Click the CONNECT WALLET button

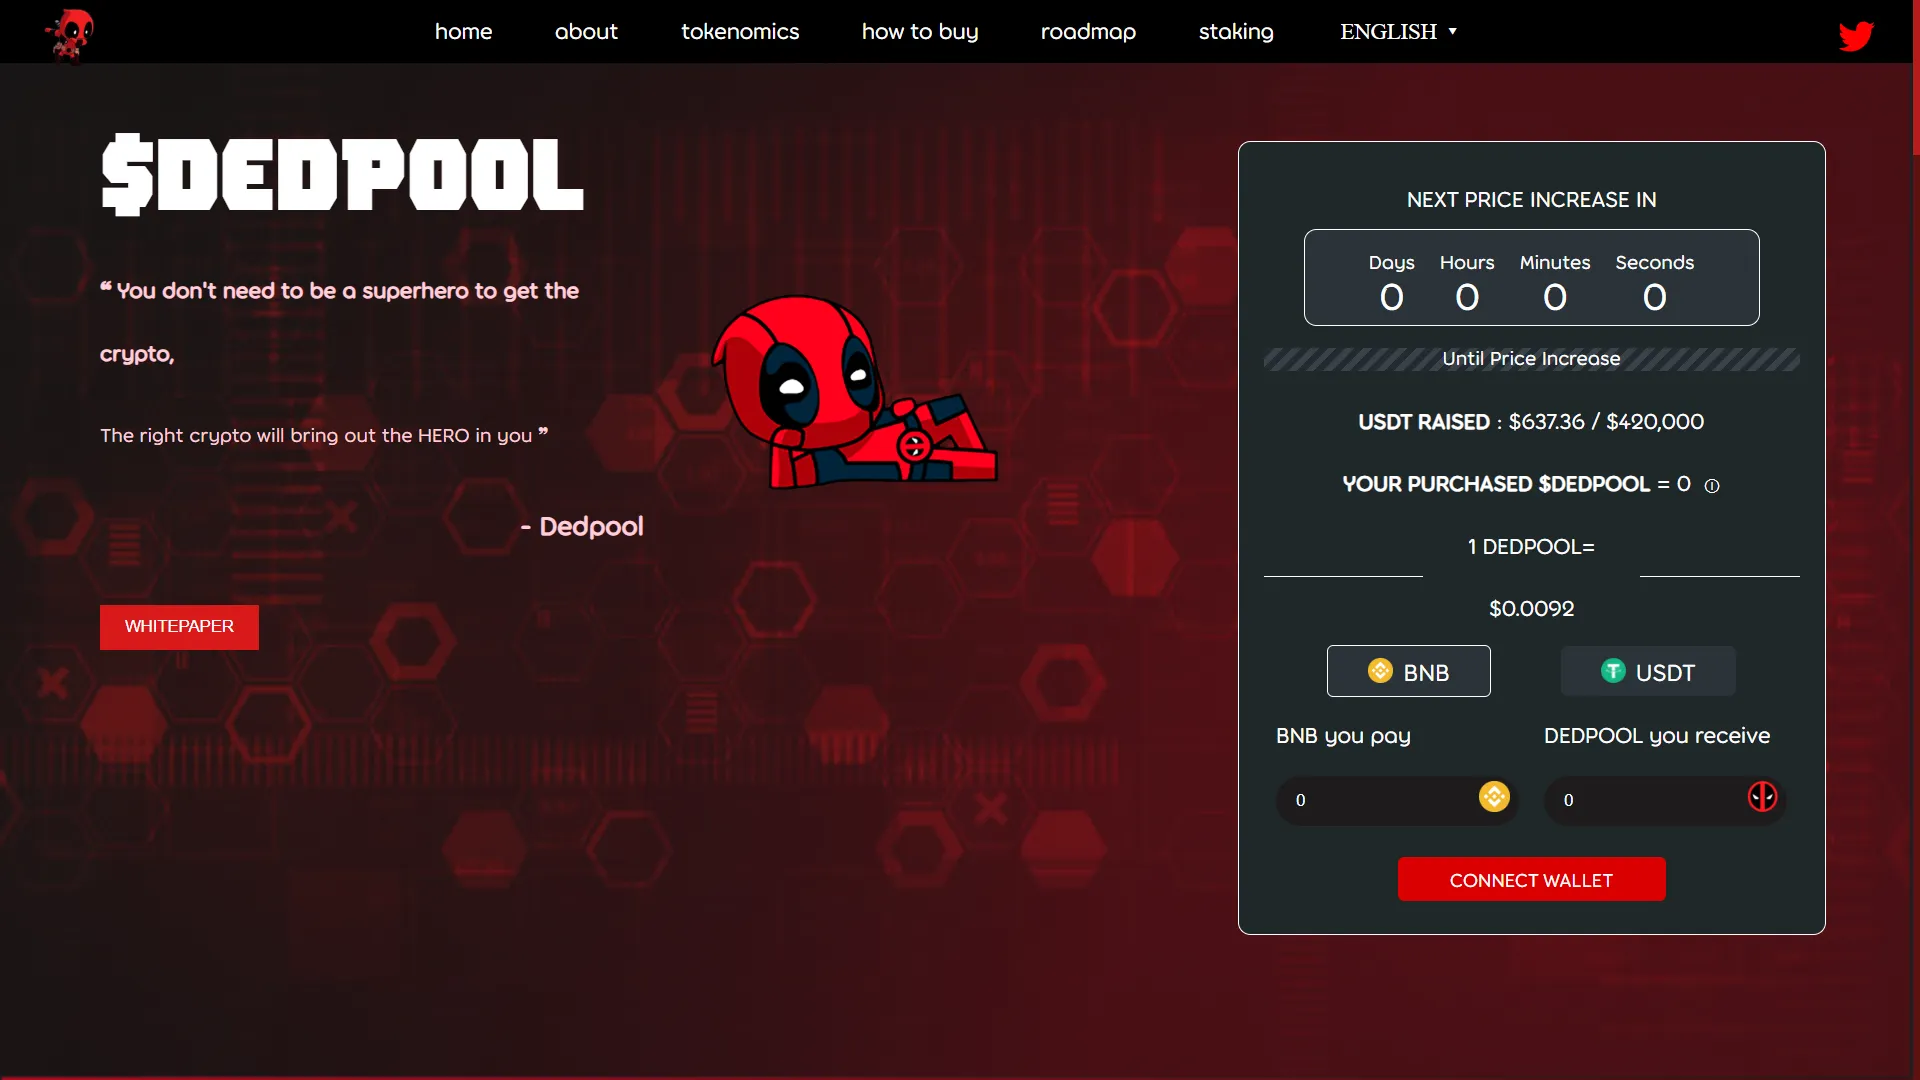1531,880
